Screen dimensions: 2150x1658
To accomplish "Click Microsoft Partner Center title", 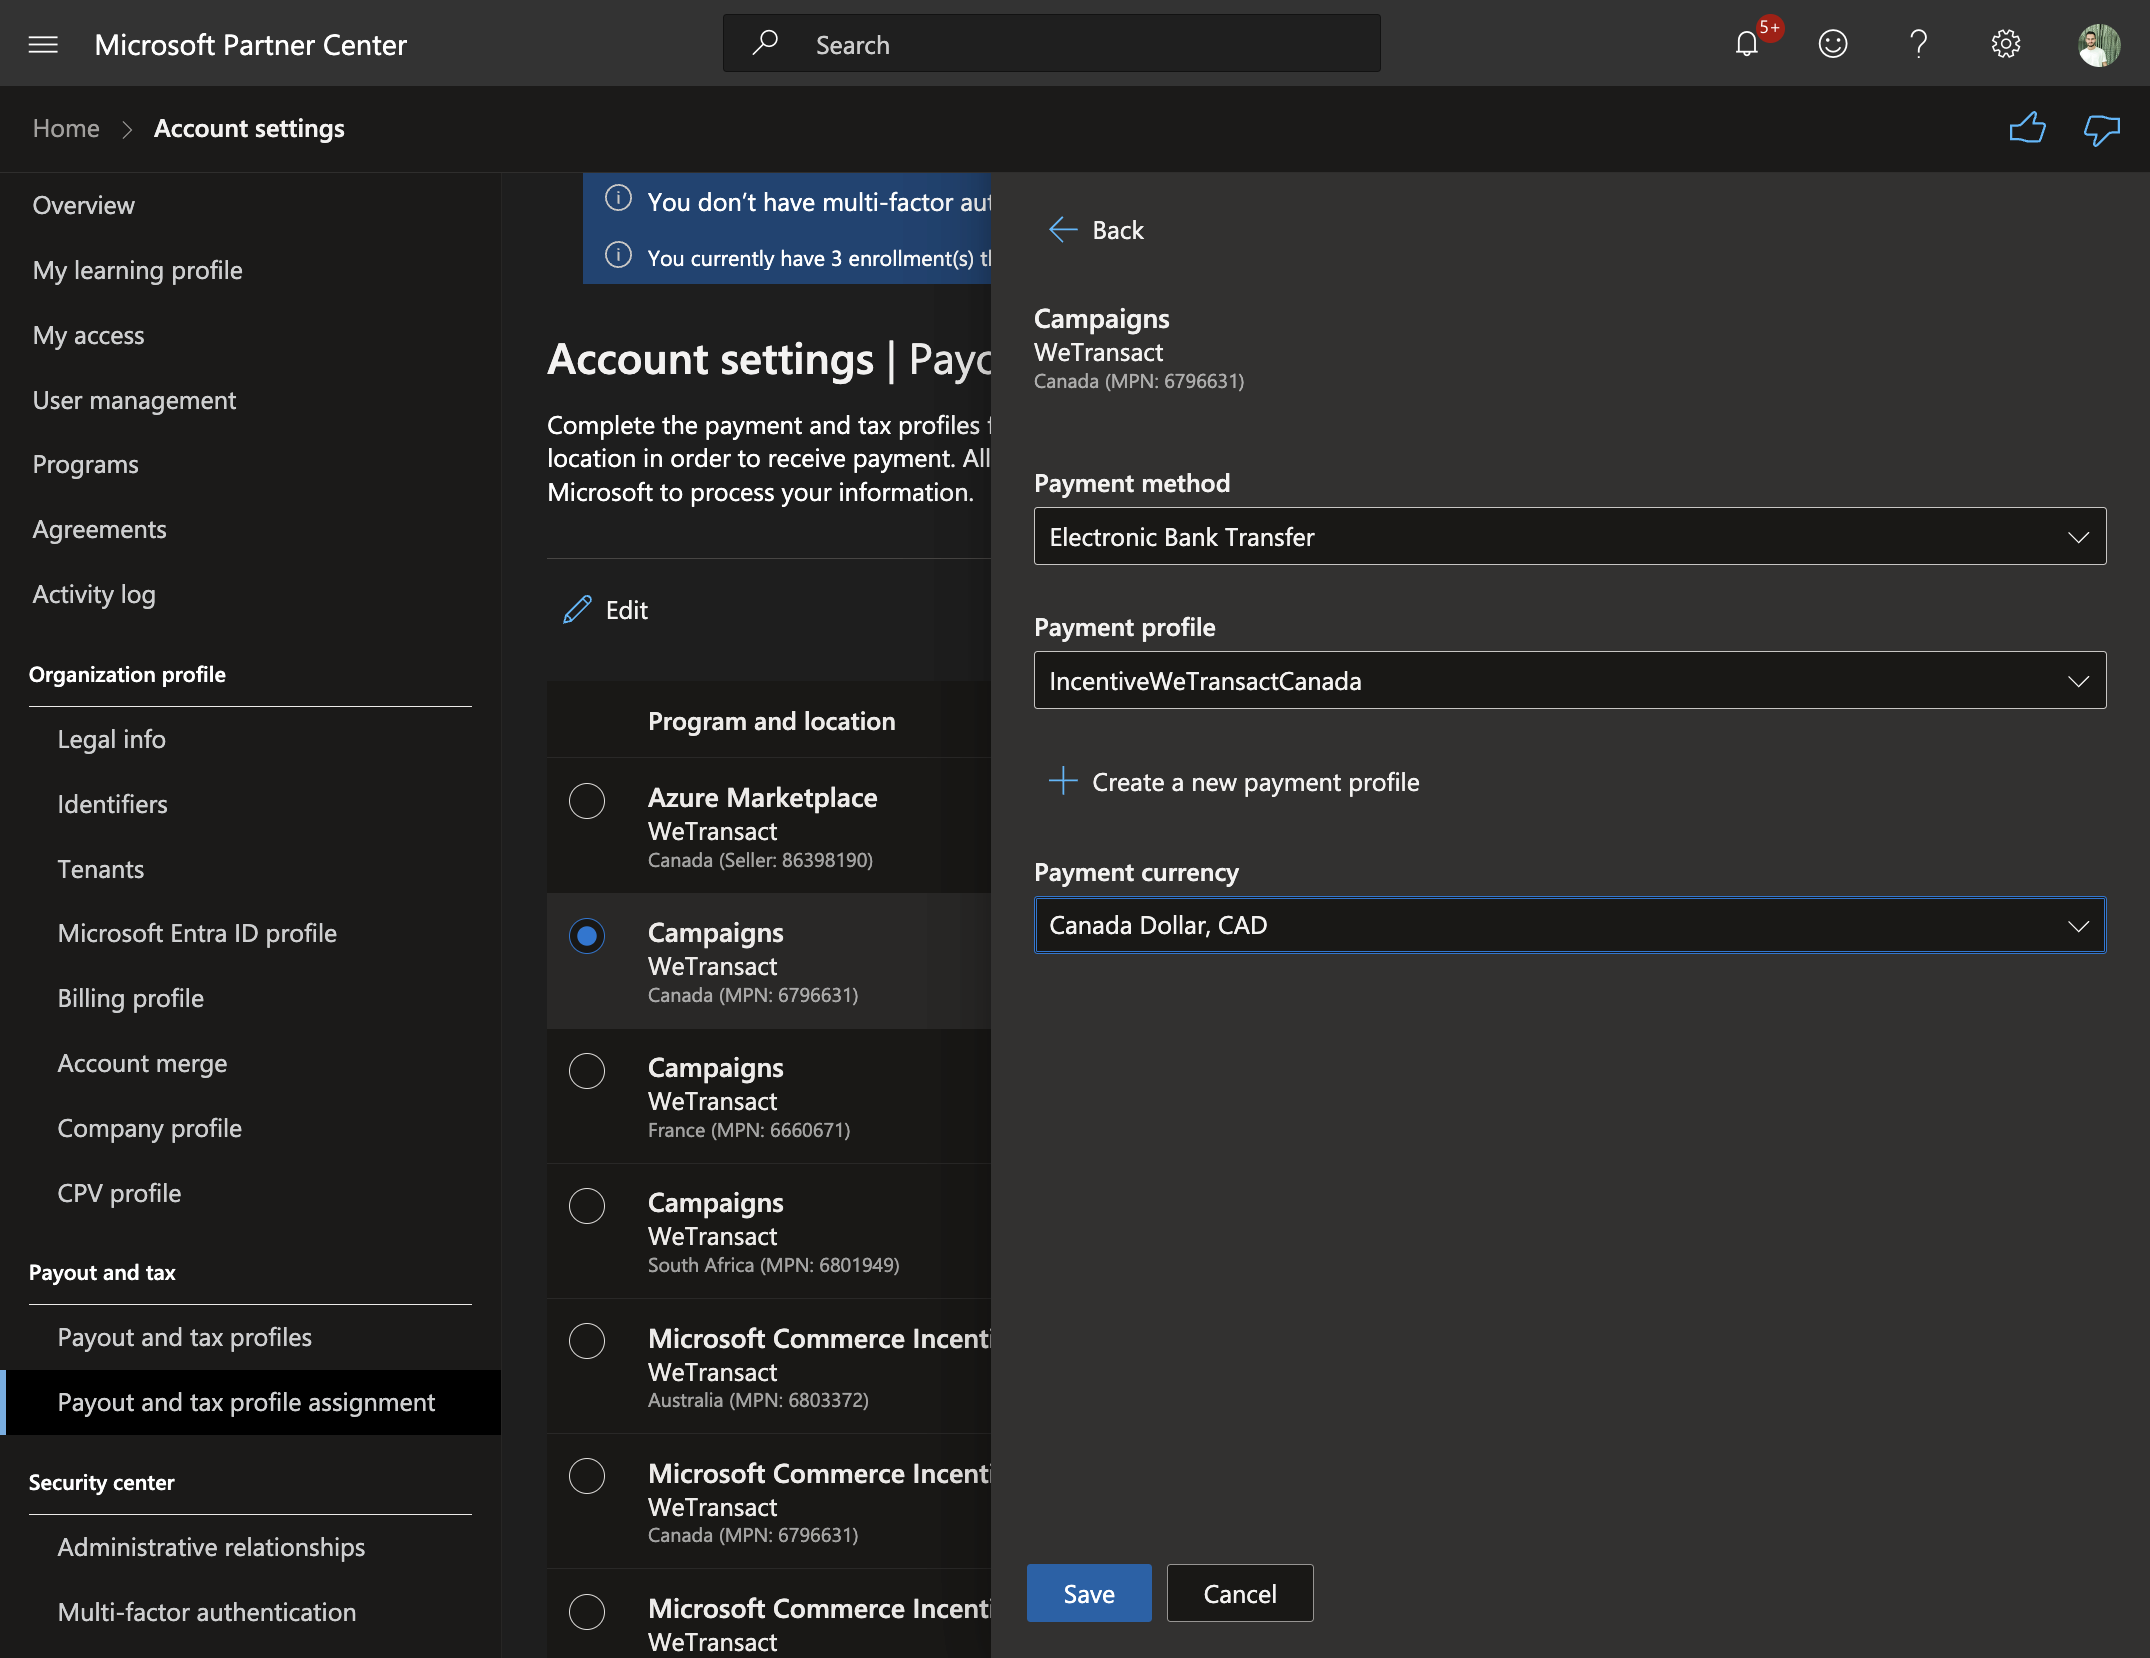I will point(251,45).
